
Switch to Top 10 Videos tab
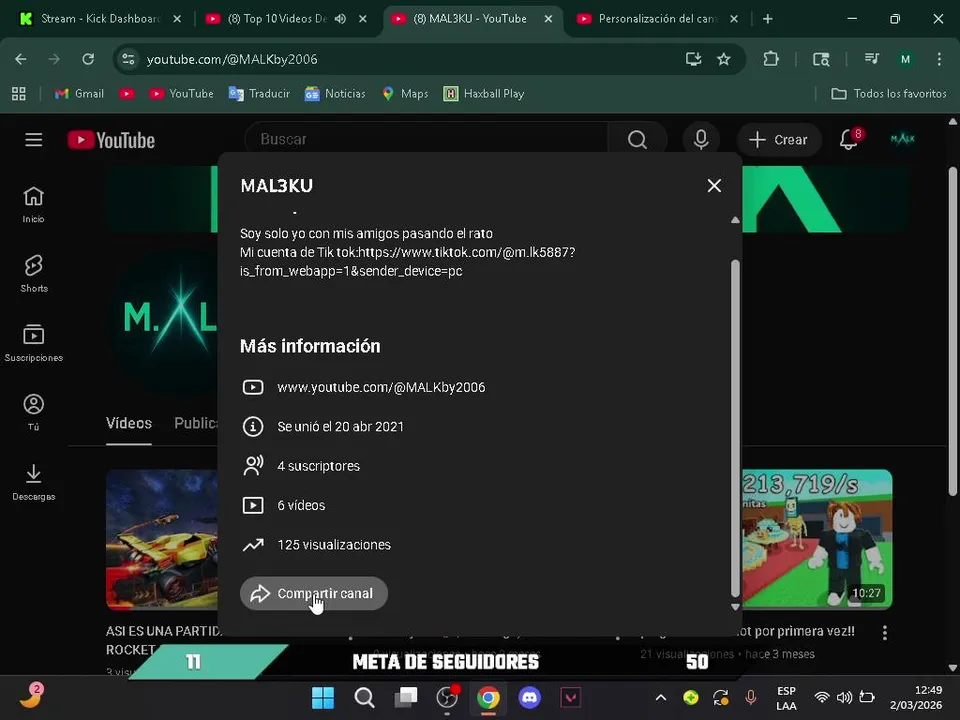pyautogui.click(x=277, y=19)
